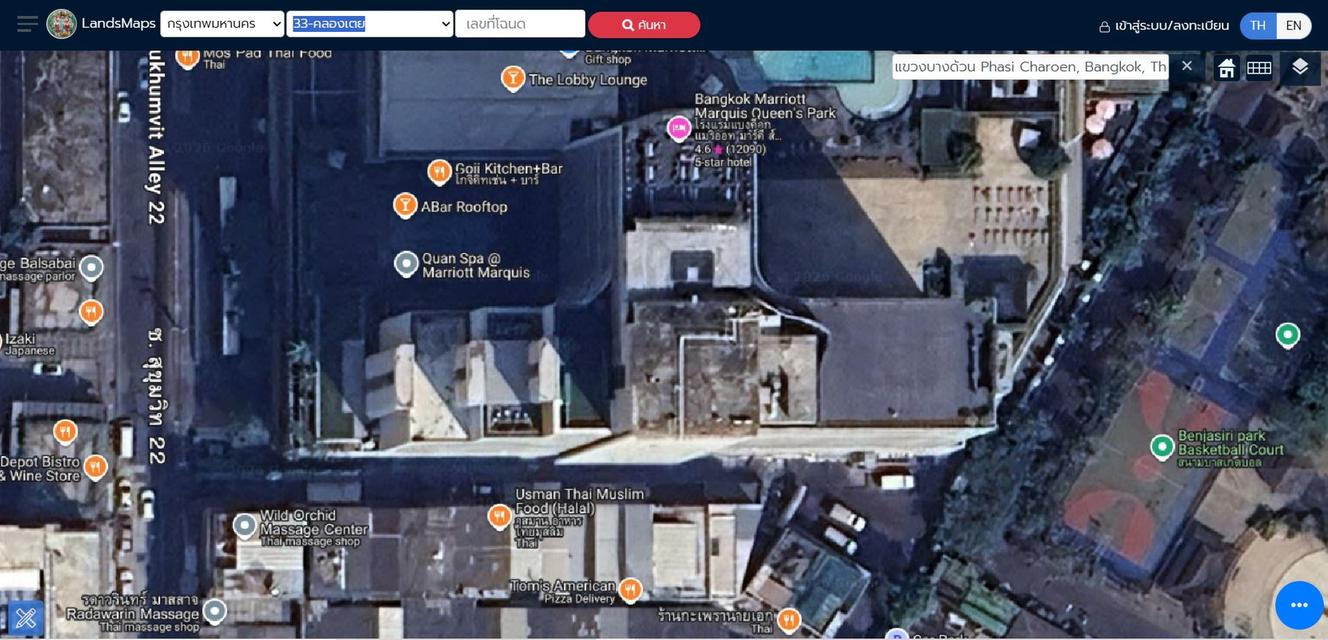Click the home building icon
The image size is (1328, 640).
click(1226, 68)
